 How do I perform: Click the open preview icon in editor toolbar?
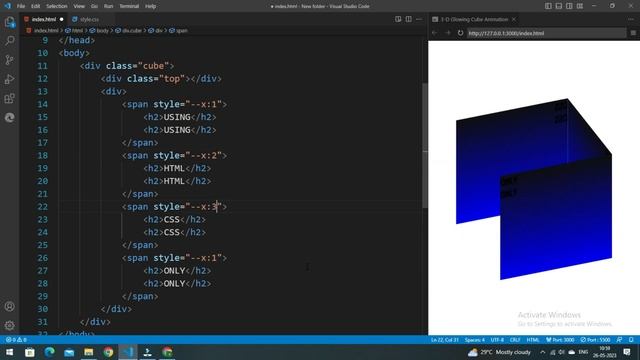398,19
